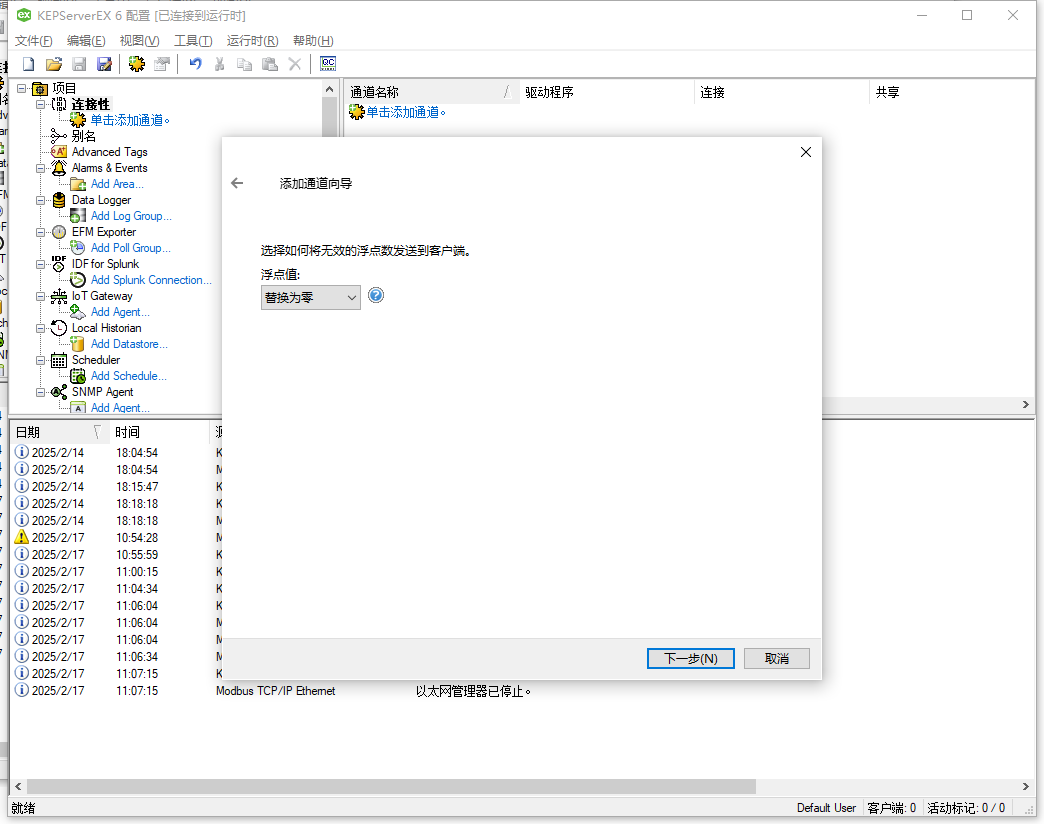This screenshot has width=1044, height=824.
Task: Click the warning icon on 10:54:28 log row
Action: point(22,537)
